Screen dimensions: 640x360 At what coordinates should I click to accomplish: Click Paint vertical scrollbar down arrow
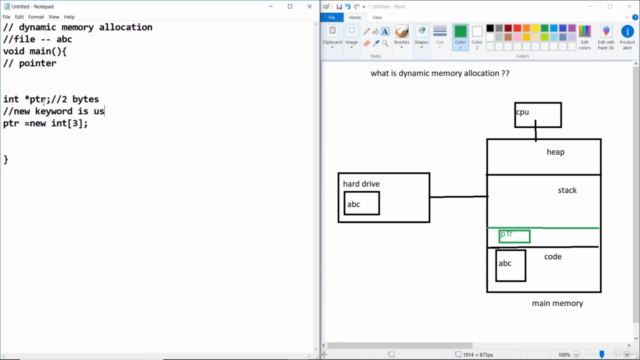tap(636, 338)
